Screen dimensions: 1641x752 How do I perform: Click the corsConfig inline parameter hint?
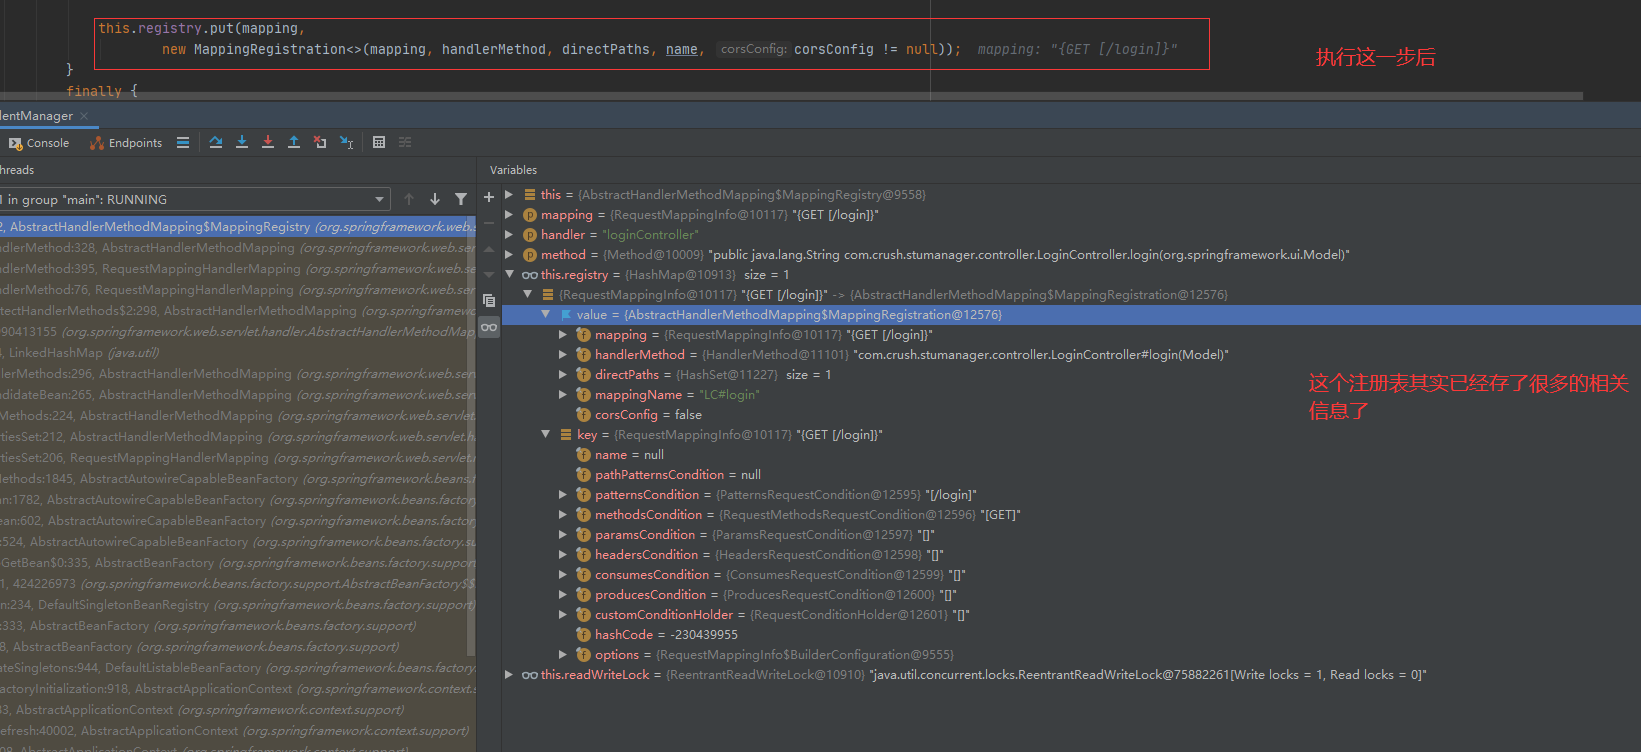[753, 49]
